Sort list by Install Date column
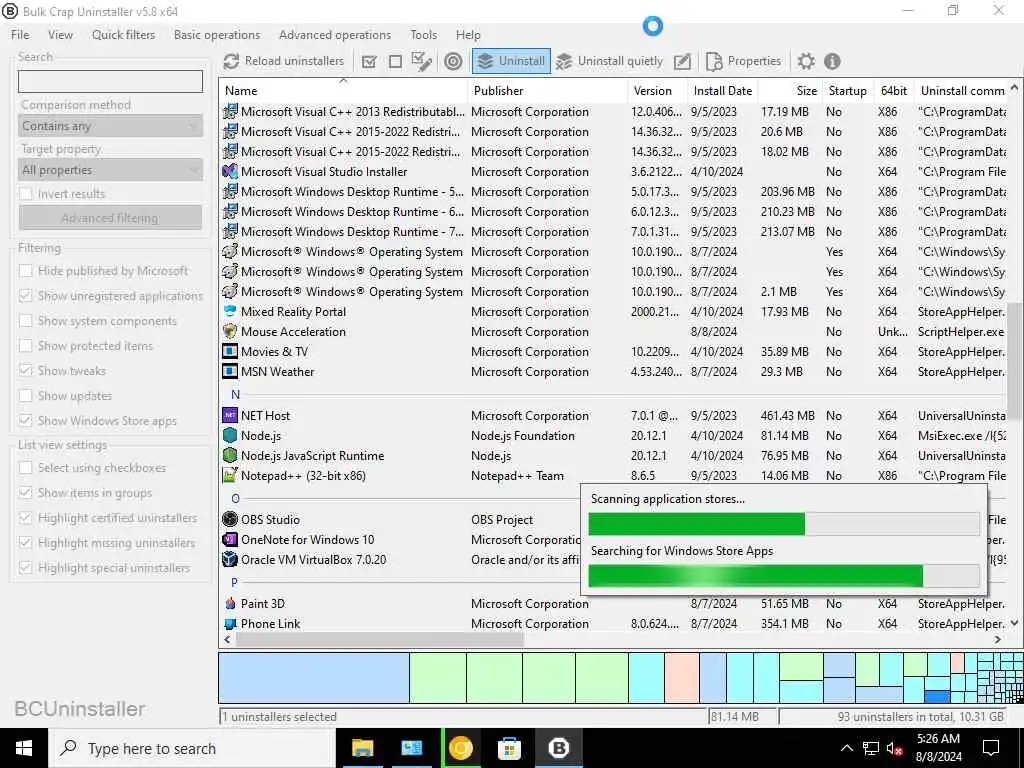1024x768 pixels. point(723,91)
